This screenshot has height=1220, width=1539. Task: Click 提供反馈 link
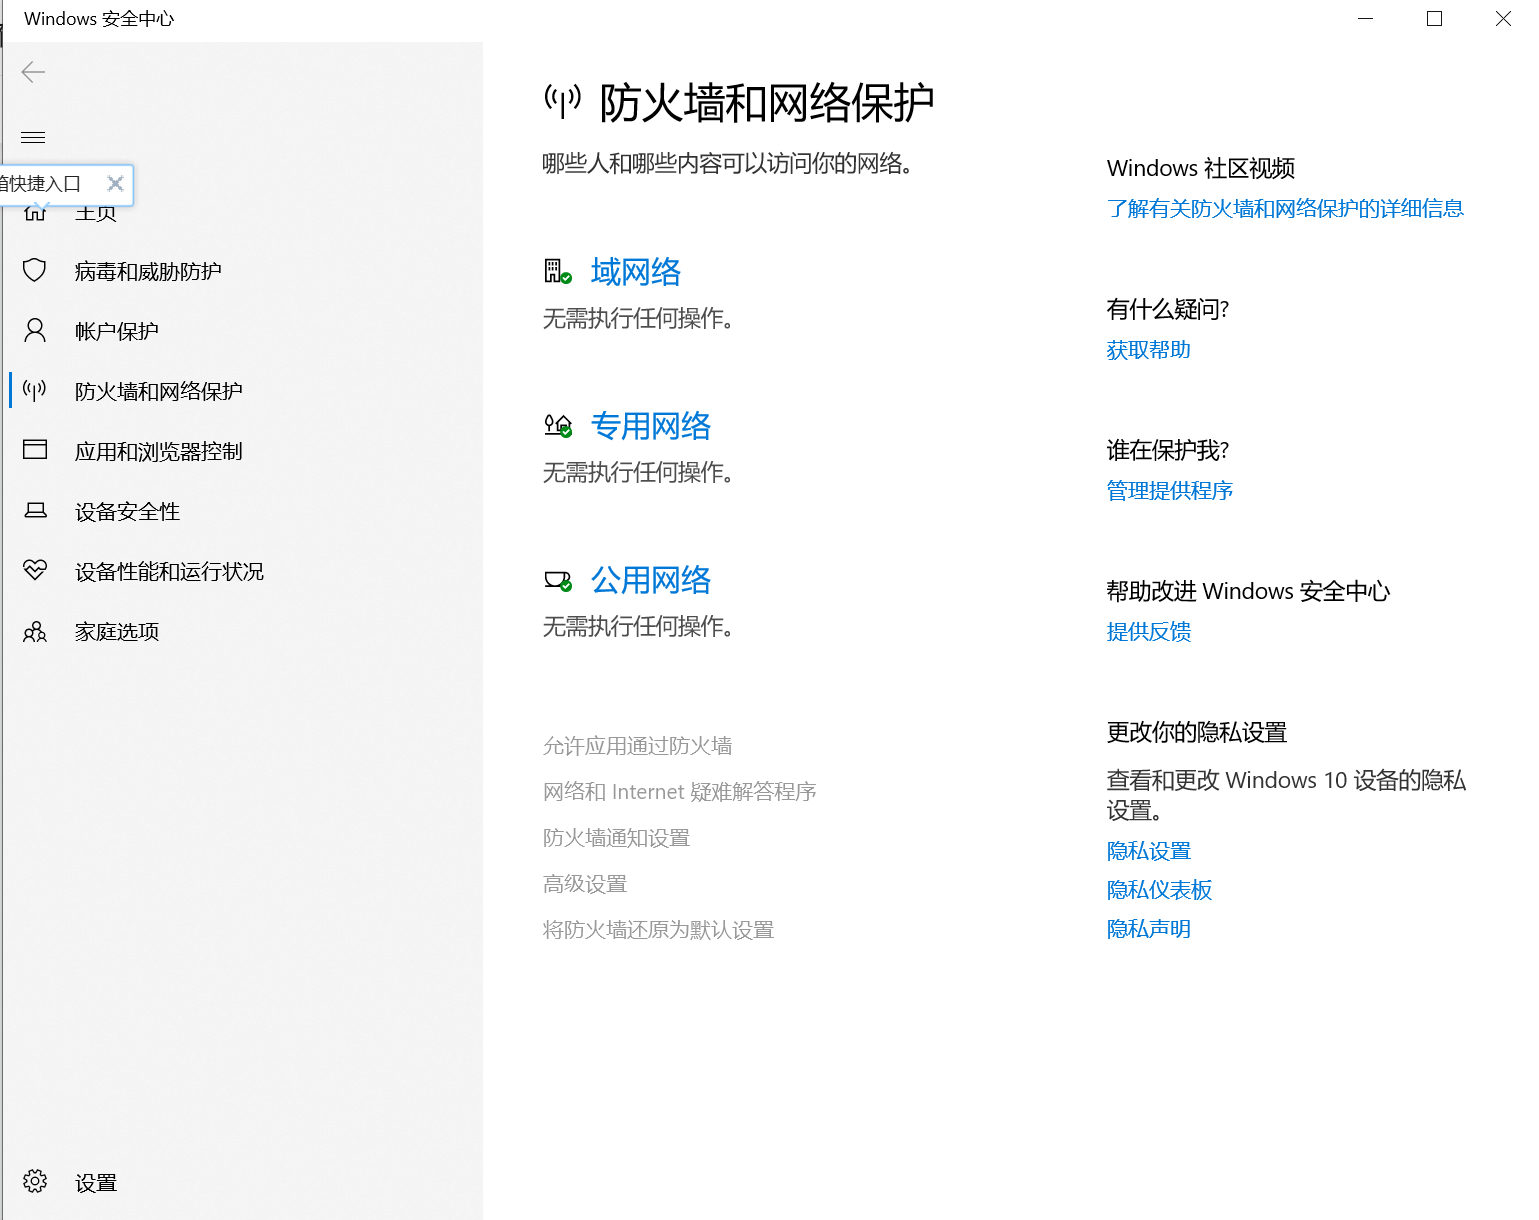coord(1149,632)
